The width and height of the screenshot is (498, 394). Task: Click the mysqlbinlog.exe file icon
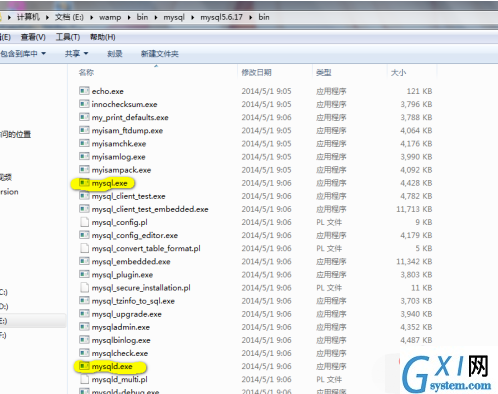pos(84,340)
